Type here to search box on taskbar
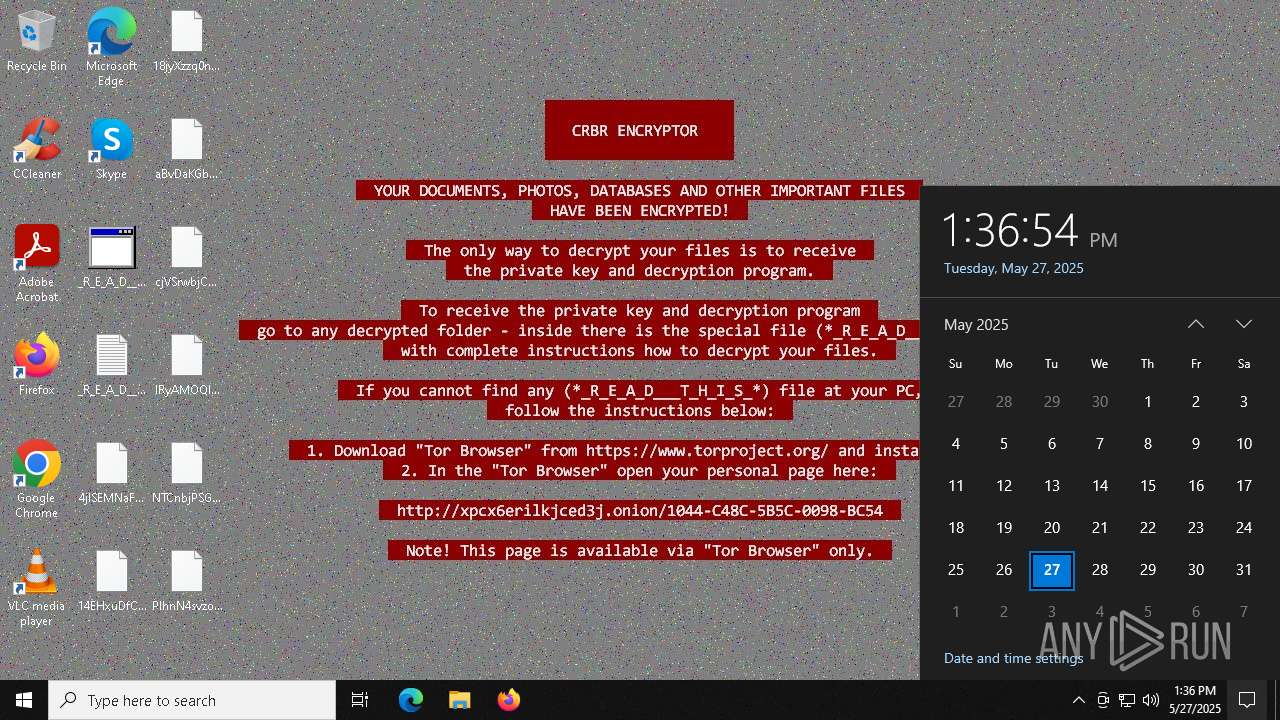The height and width of the screenshot is (720, 1280). (x=192, y=700)
